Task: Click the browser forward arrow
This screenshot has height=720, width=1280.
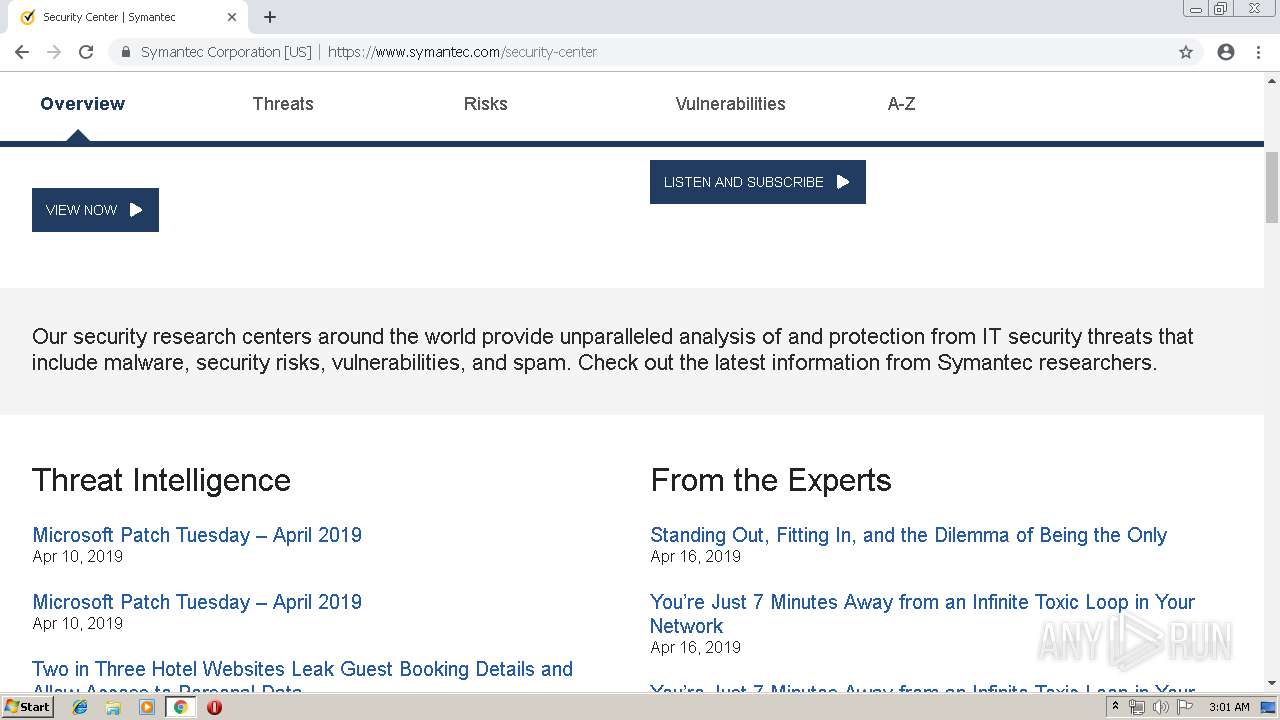Action: [54, 52]
